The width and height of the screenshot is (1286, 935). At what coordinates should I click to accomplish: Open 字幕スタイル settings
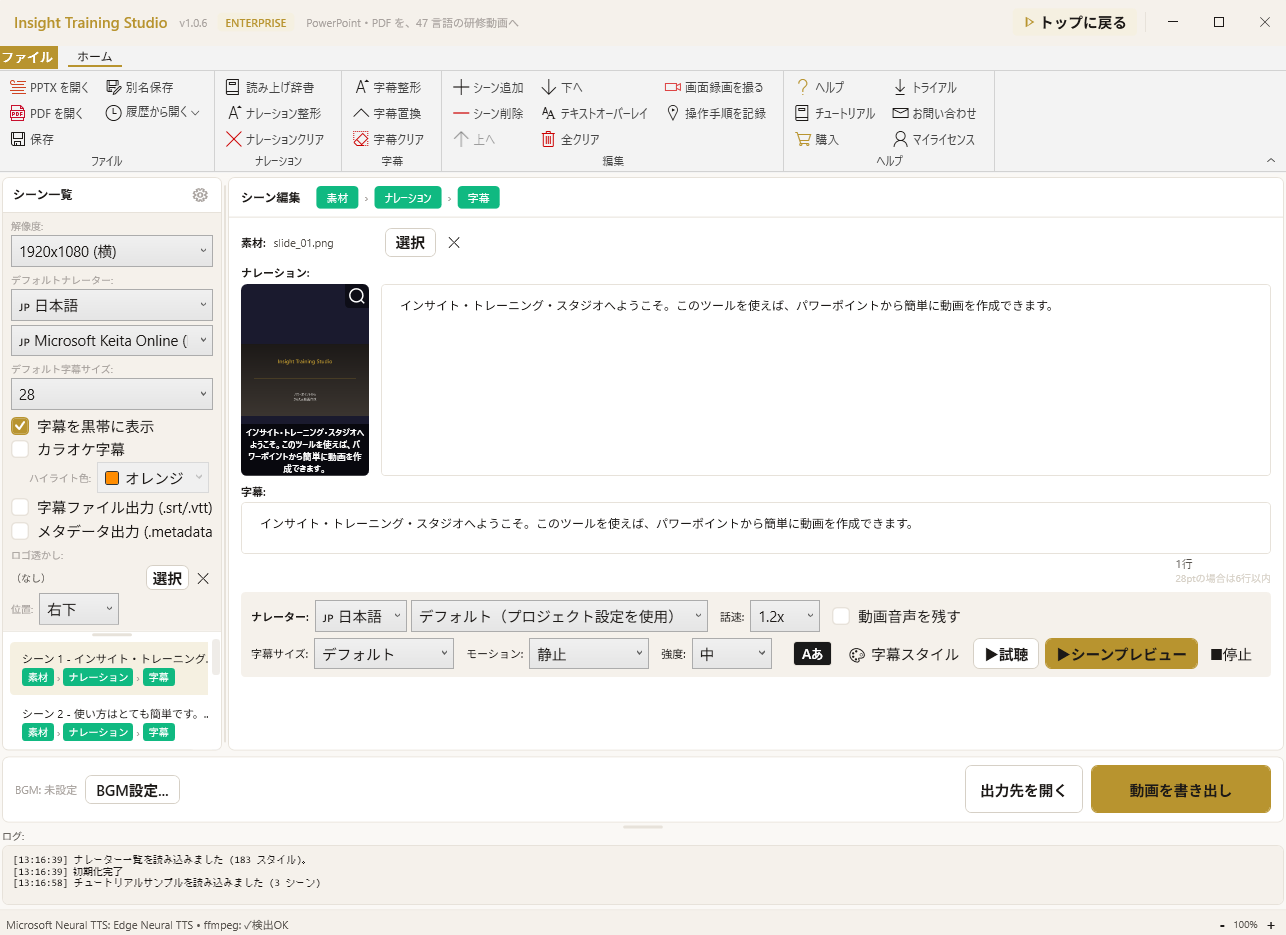(x=904, y=654)
